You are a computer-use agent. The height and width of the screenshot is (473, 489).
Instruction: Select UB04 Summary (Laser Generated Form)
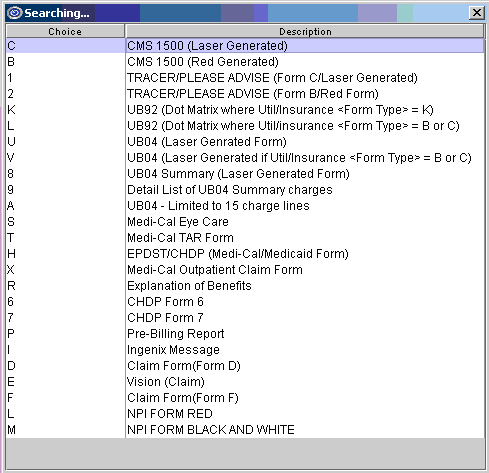tap(245, 174)
